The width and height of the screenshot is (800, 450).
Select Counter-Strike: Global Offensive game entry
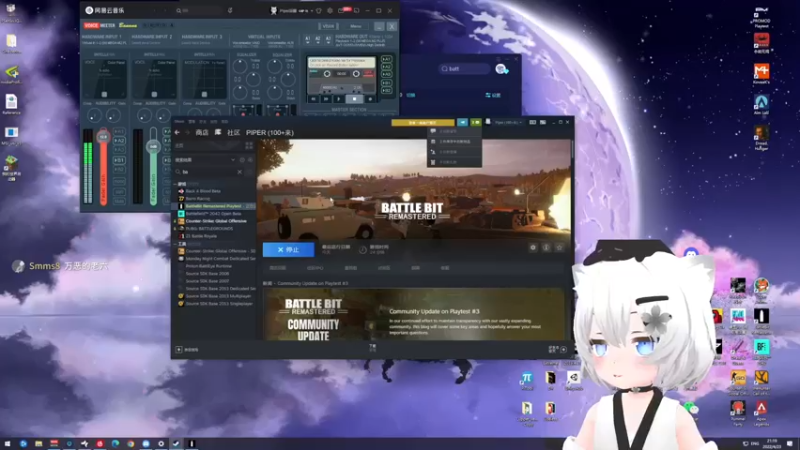tap(216, 221)
